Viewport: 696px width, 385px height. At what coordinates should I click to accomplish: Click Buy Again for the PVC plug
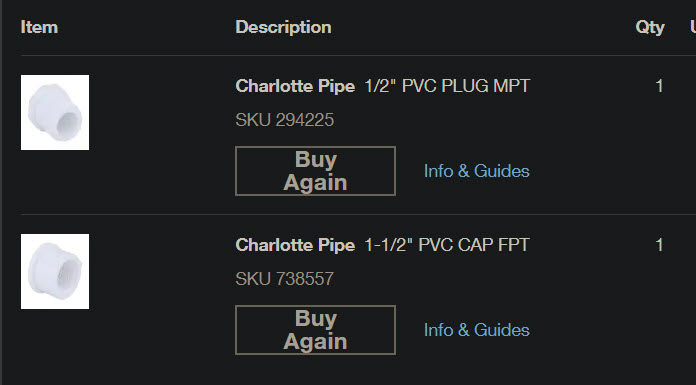(315, 171)
